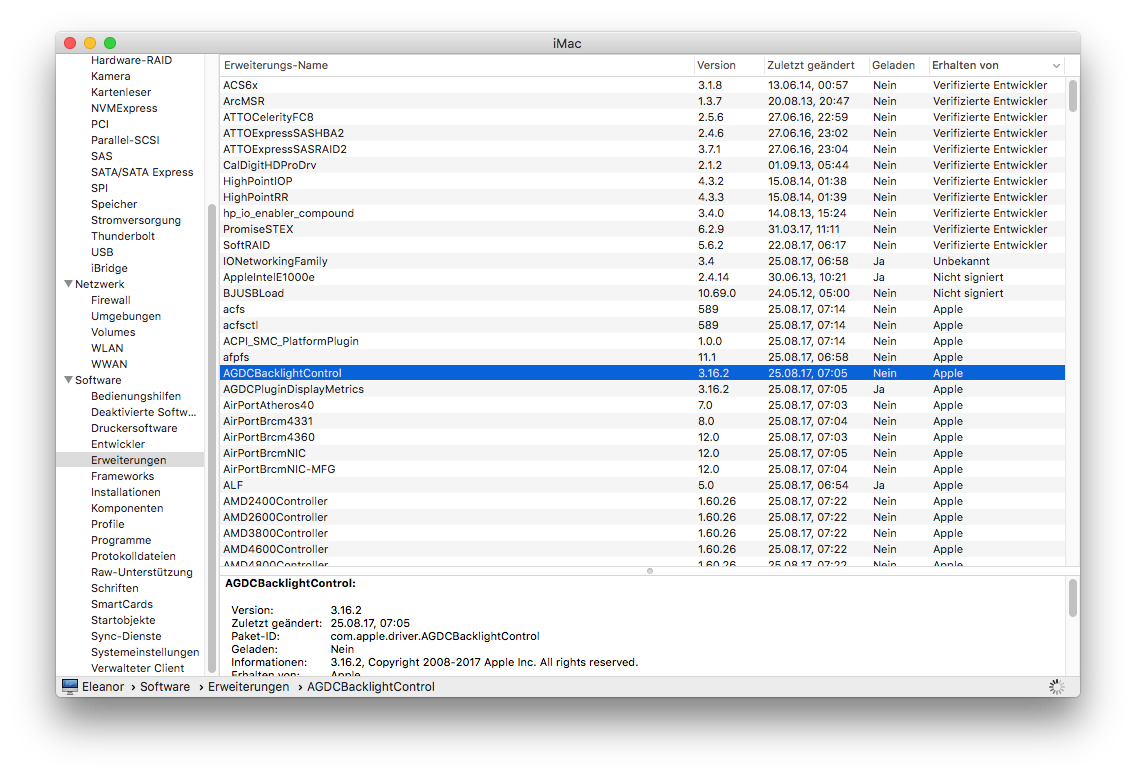This screenshot has width=1136, height=777.
Task: Click the extension list vertical scrollbar
Action: 1072,96
